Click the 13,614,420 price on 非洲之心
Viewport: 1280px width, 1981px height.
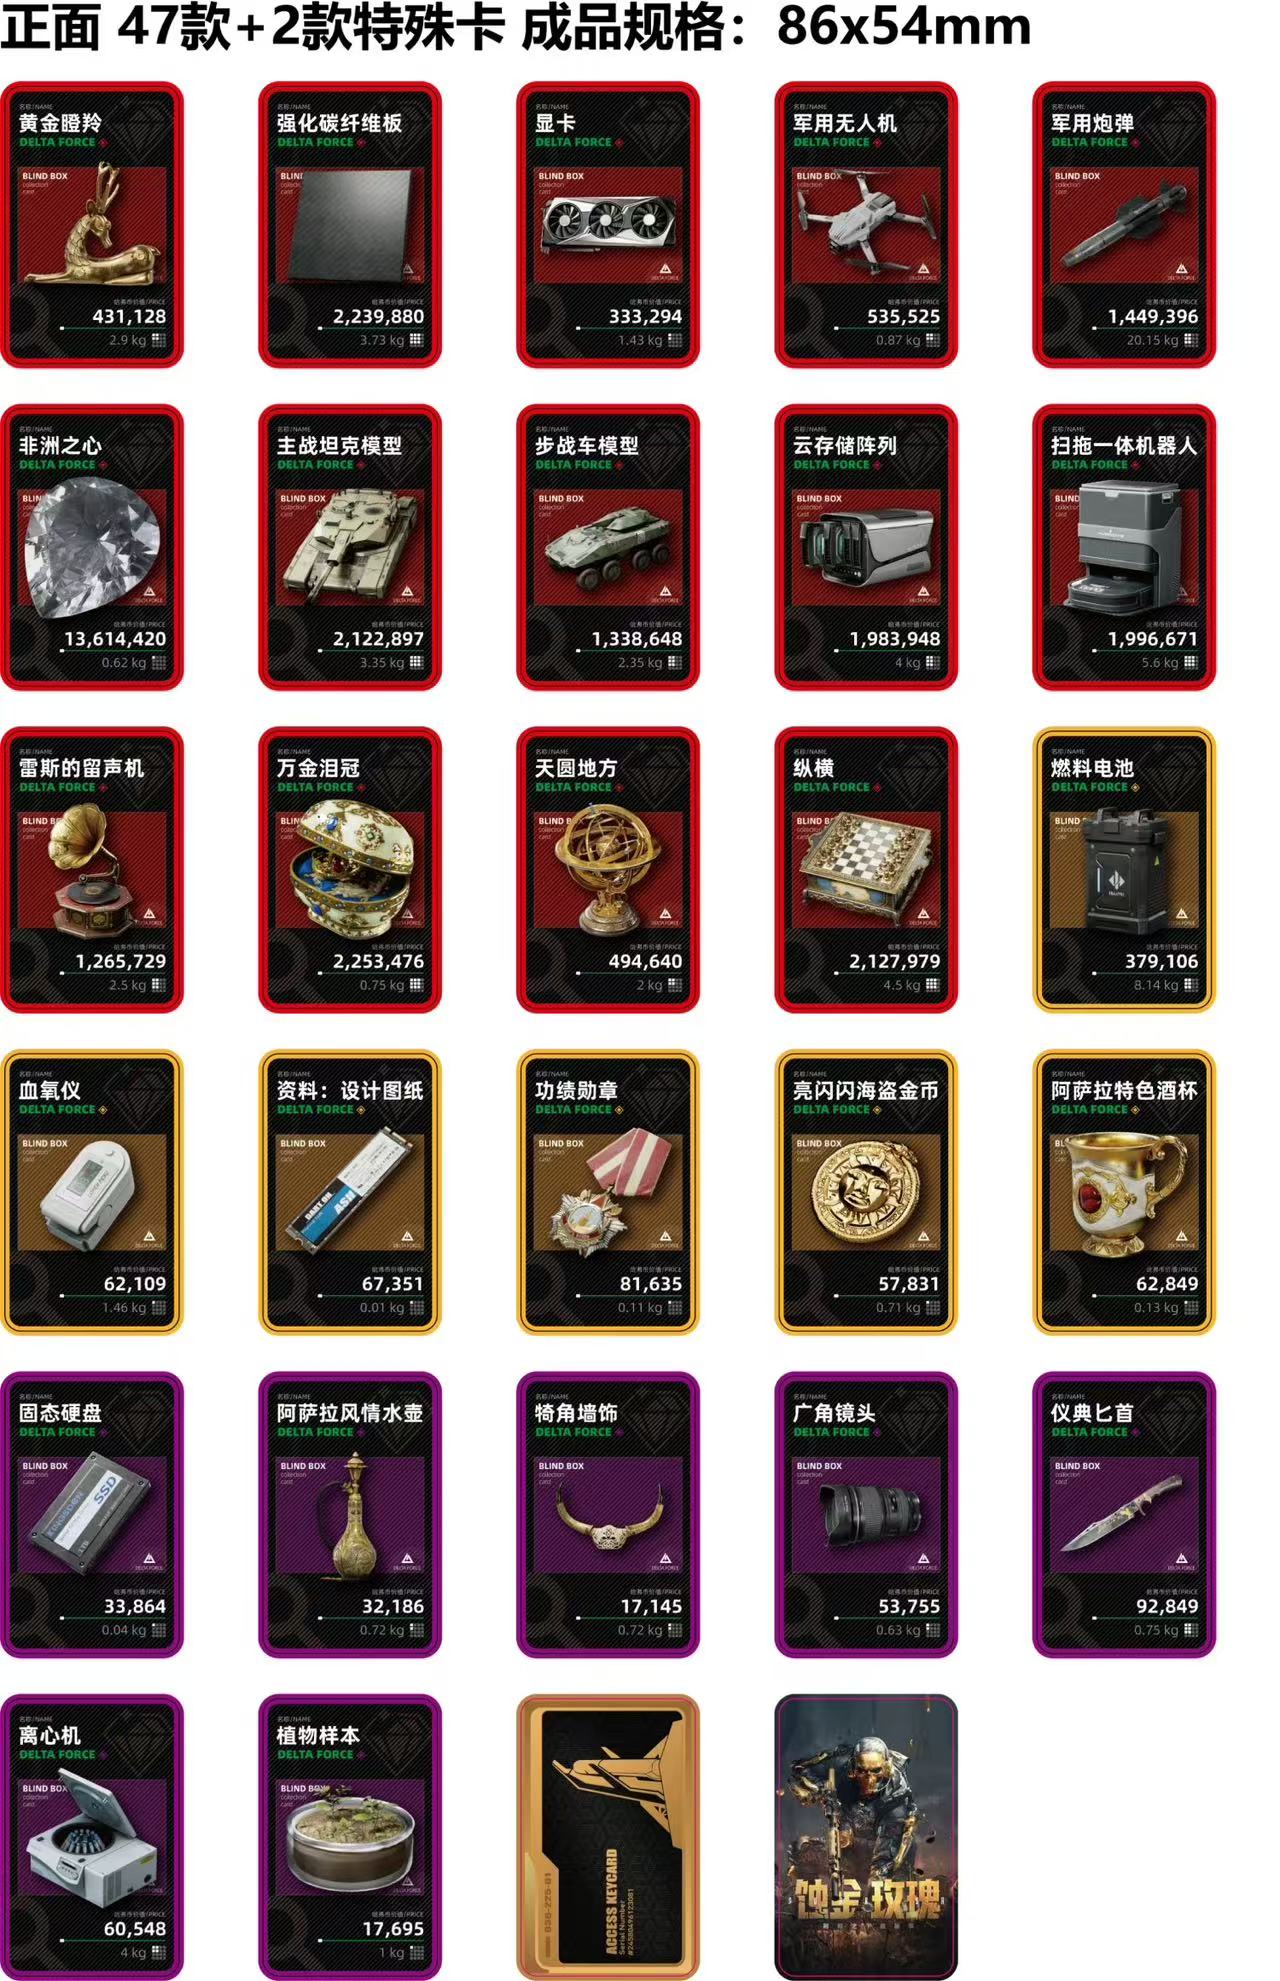click(x=115, y=639)
